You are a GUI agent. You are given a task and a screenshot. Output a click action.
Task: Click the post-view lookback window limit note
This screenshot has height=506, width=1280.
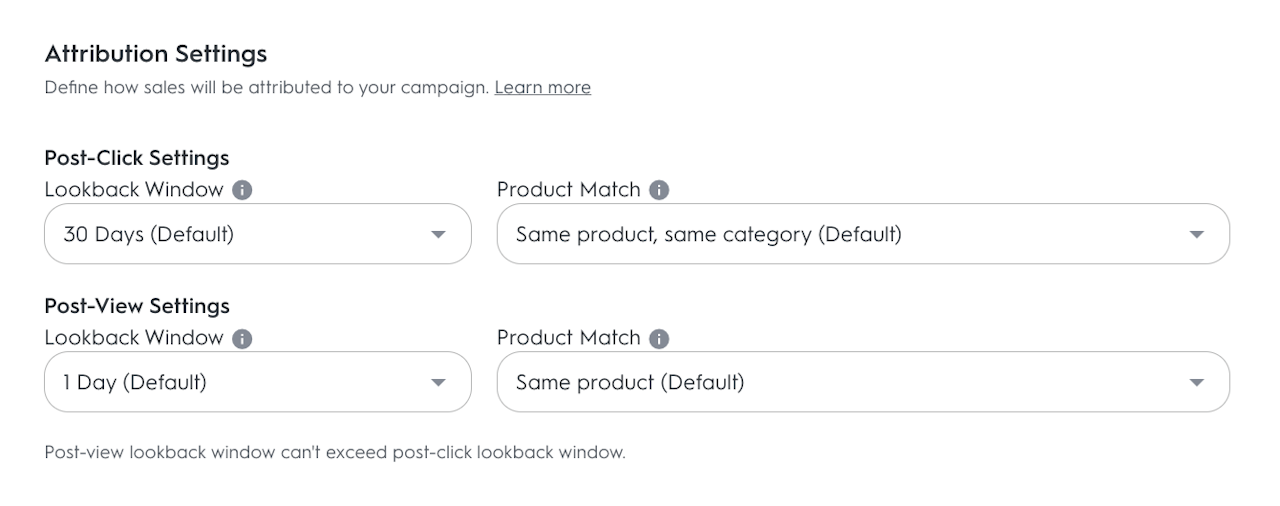click(335, 452)
